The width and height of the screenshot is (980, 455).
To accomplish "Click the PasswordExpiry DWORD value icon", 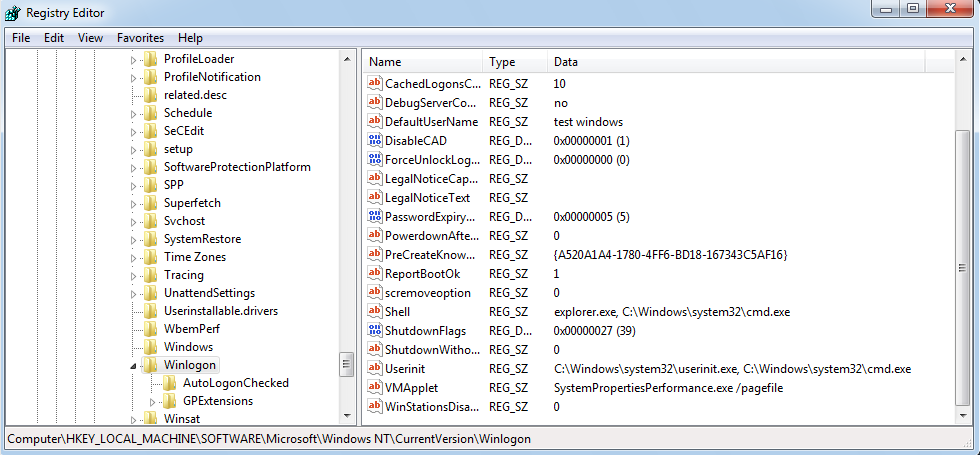I will coord(375,216).
